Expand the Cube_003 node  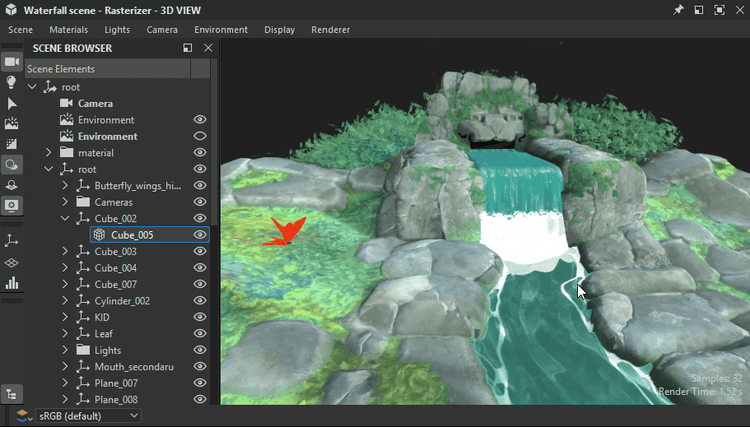(65, 251)
